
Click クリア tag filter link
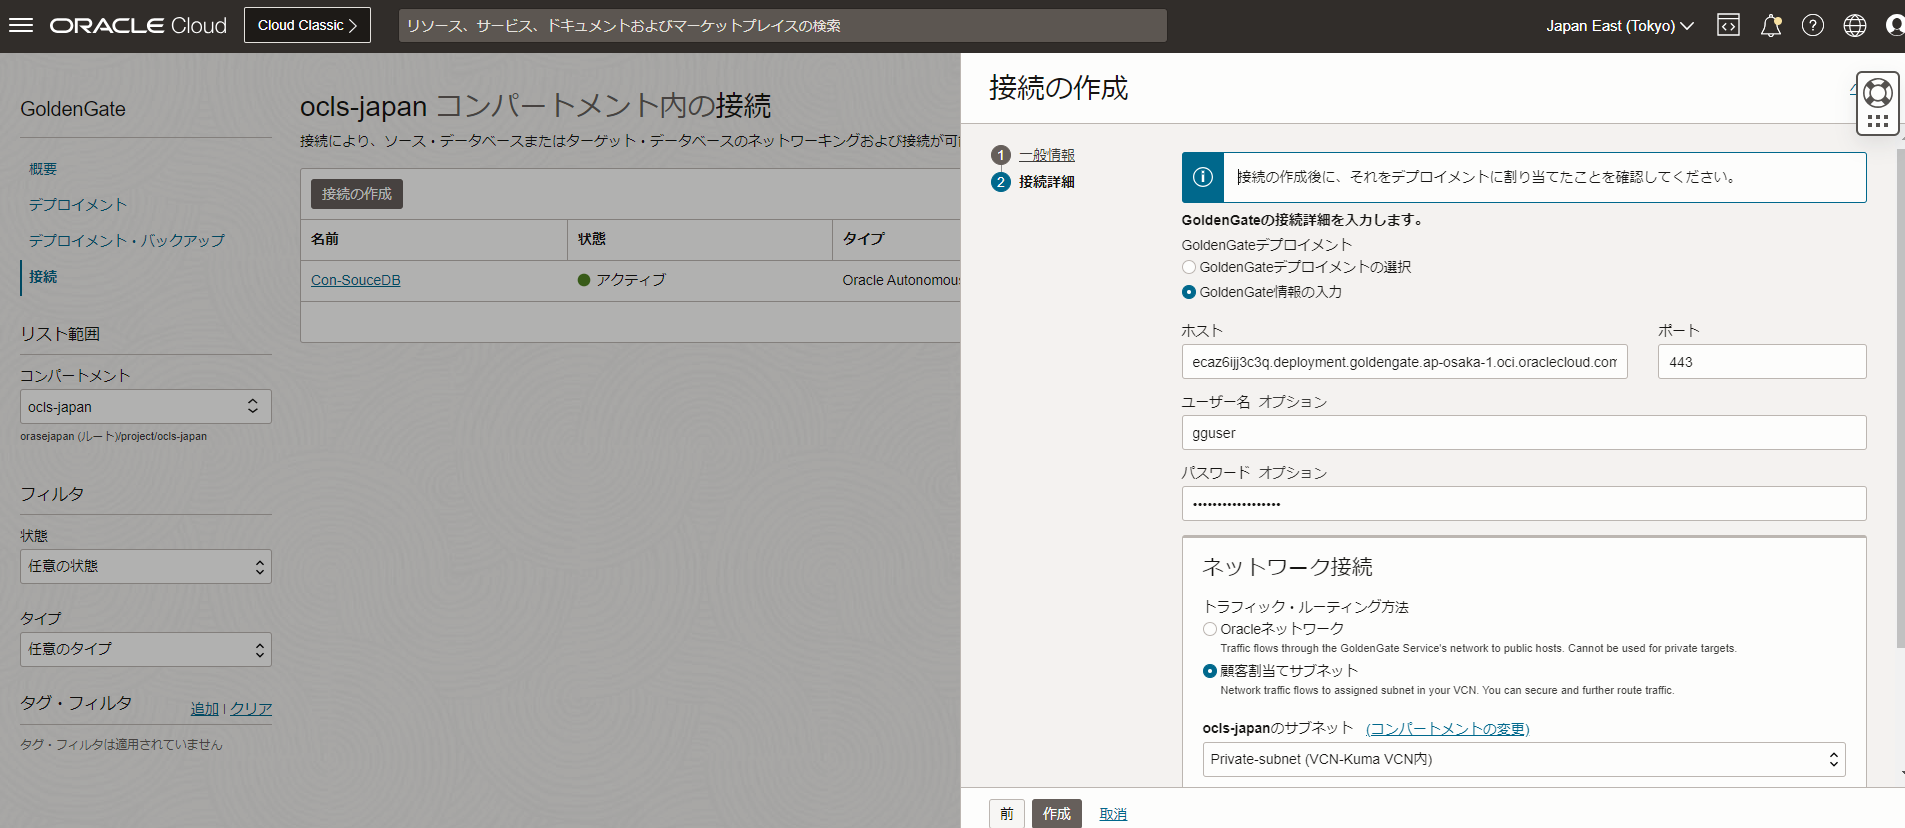tap(251, 708)
